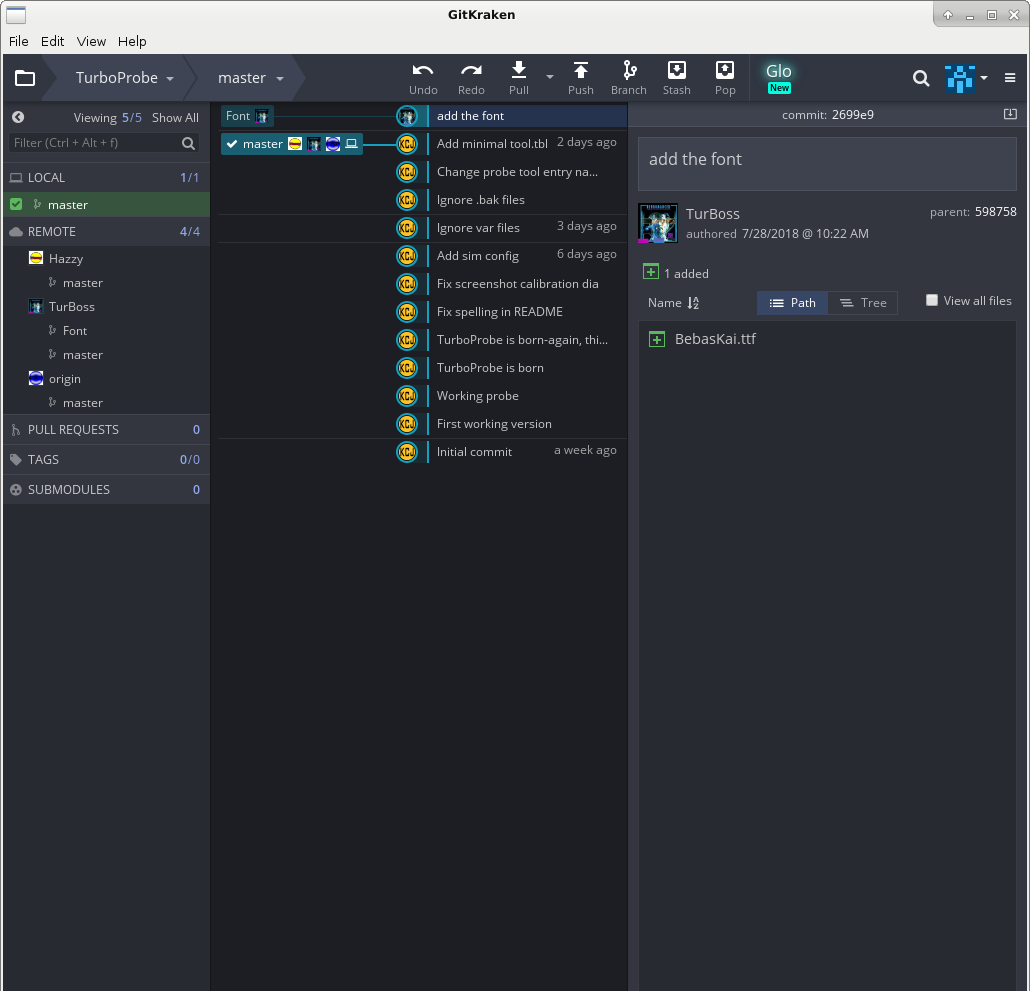The height and width of the screenshot is (991, 1030).
Task: Select commit 'TurboProbe is born'
Action: tap(490, 368)
